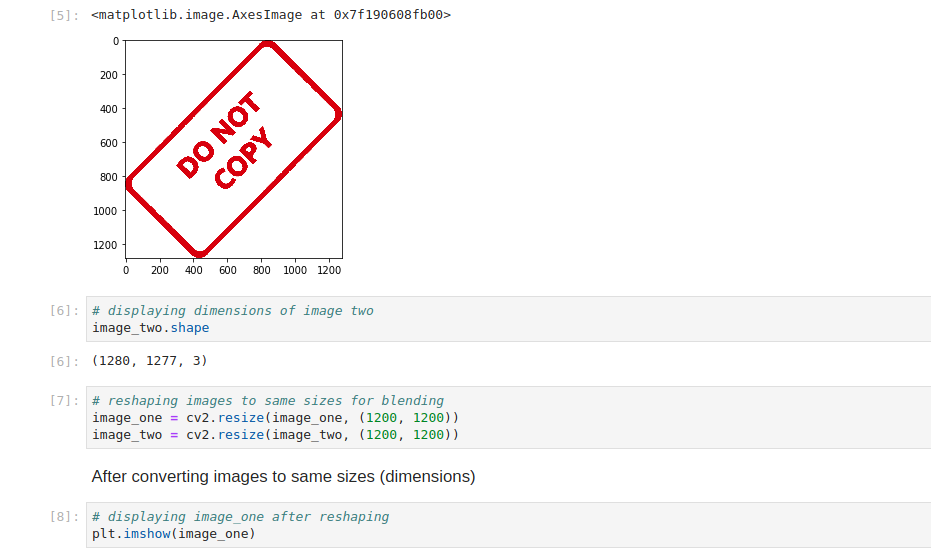931x559 pixels.
Task: Select the 'After converting images' markdown cell
Action: coord(283,476)
